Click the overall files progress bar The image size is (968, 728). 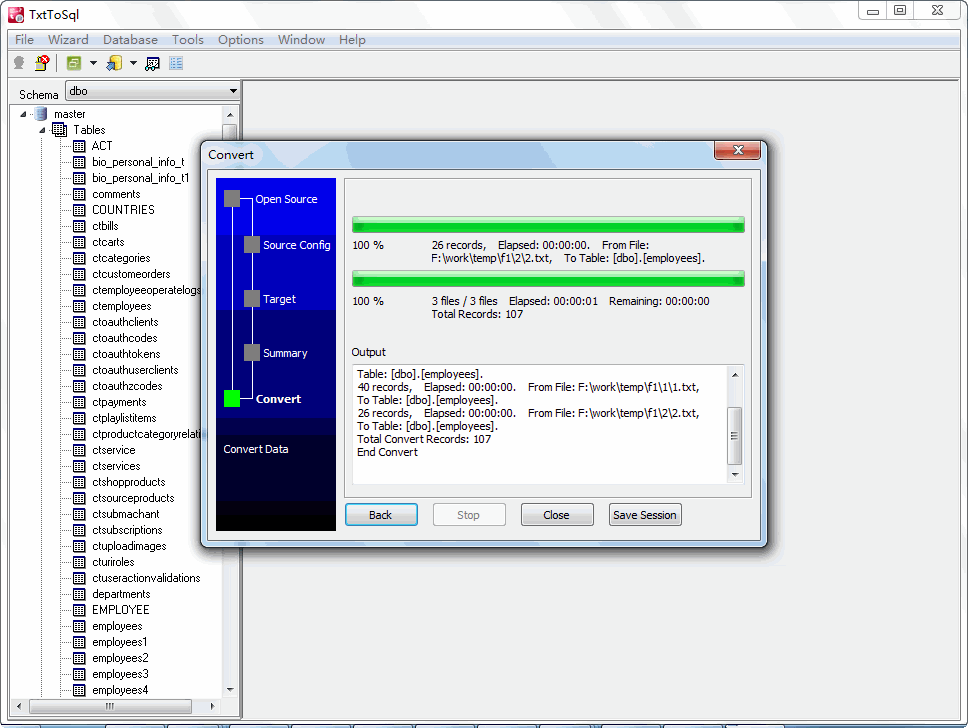(548, 279)
